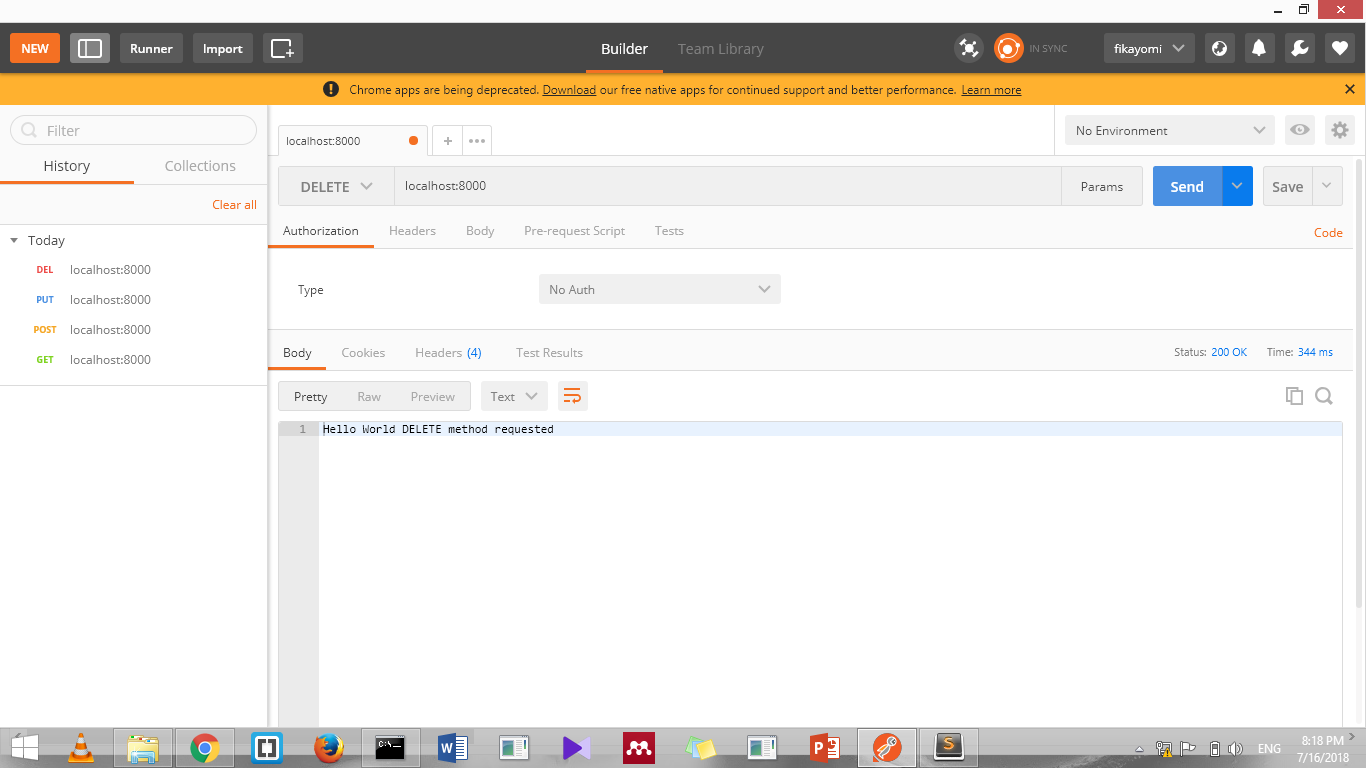Click Clear all history link
Viewport: 1366px width, 768px height.
point(234,204)
